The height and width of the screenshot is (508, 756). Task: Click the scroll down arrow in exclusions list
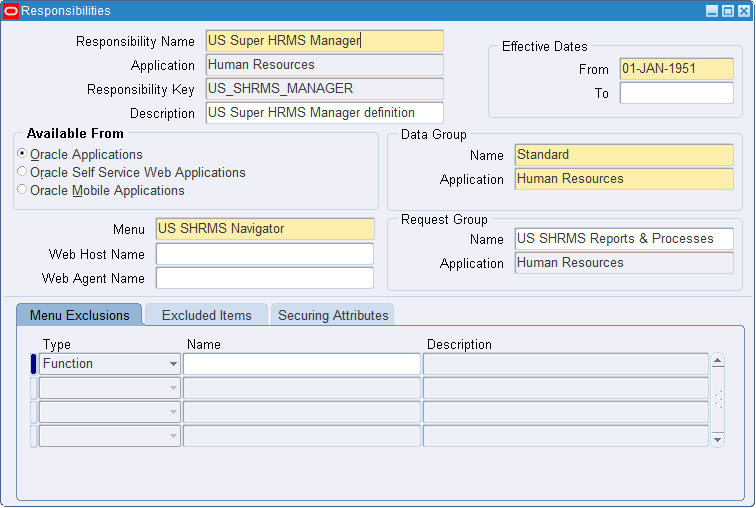coord(717,439)
